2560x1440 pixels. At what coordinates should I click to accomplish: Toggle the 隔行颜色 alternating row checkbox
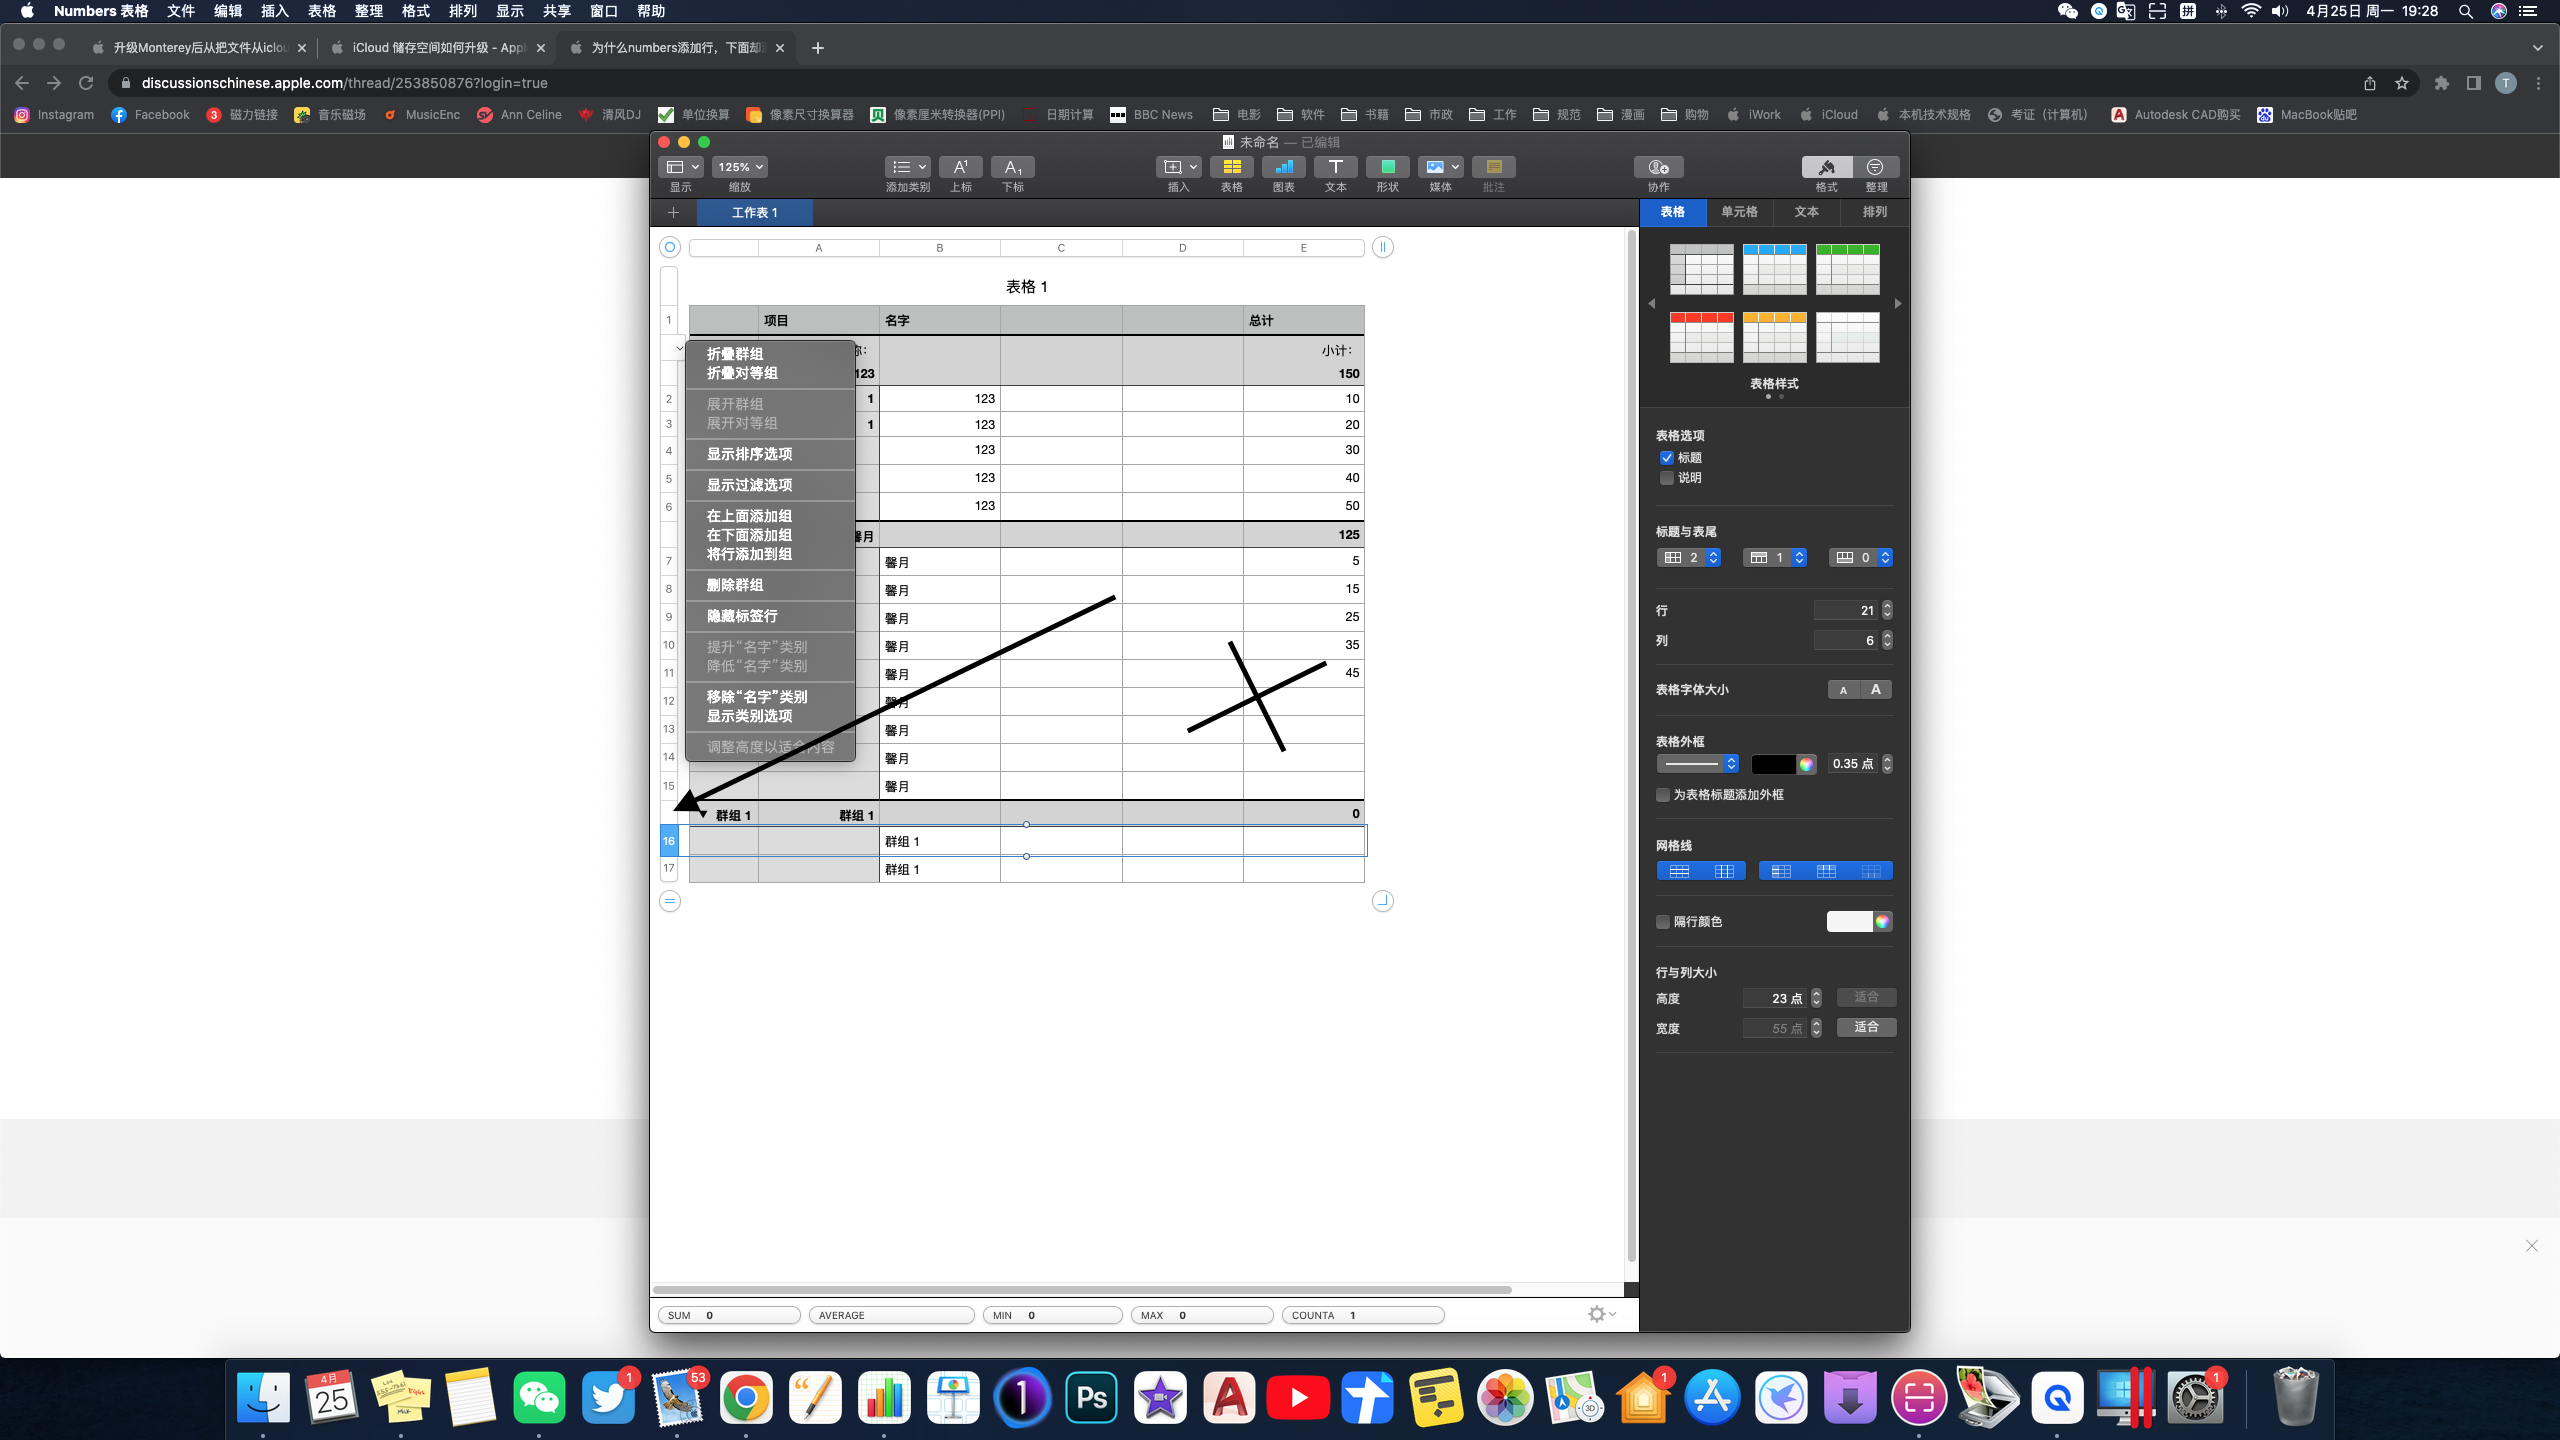pyautogui.click(x=1663, y=922)
